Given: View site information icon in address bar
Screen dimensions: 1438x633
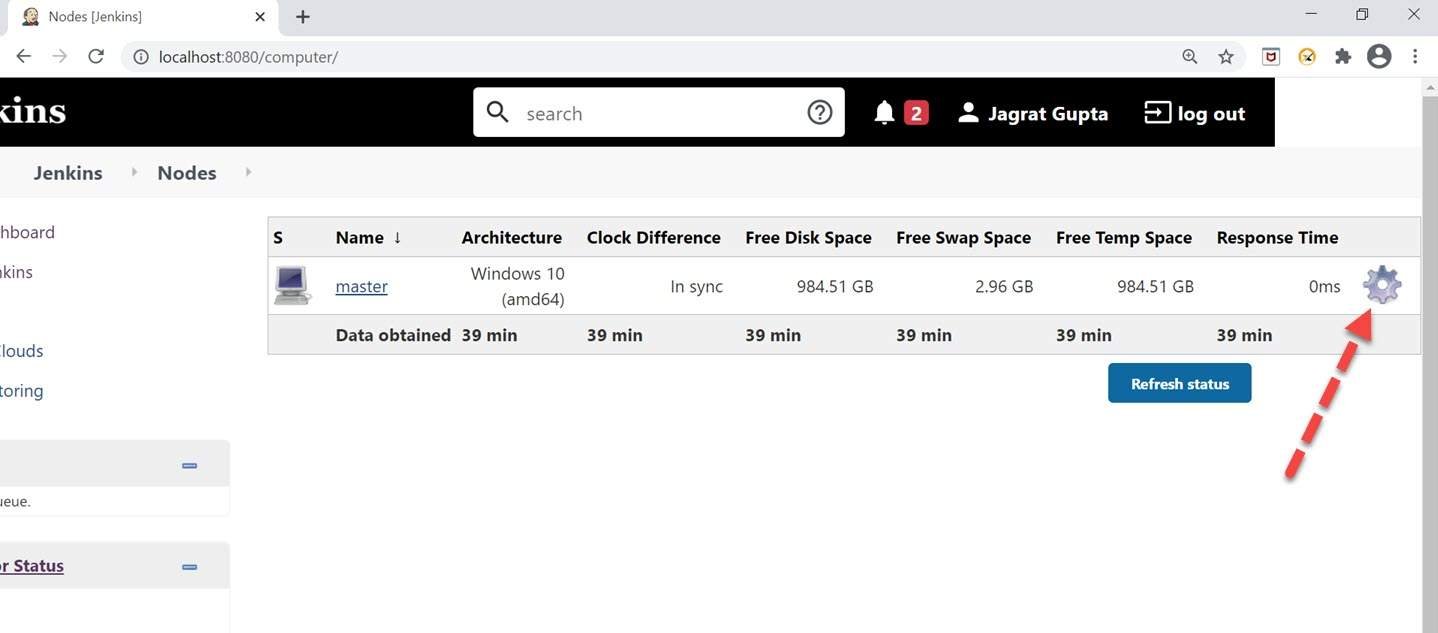Looking at the screenshot, I should pos(141,57).
